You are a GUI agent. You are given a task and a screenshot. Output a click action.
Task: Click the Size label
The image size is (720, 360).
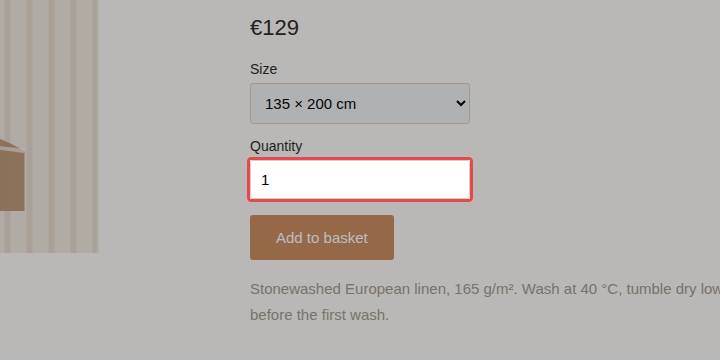tap(264, 69)
